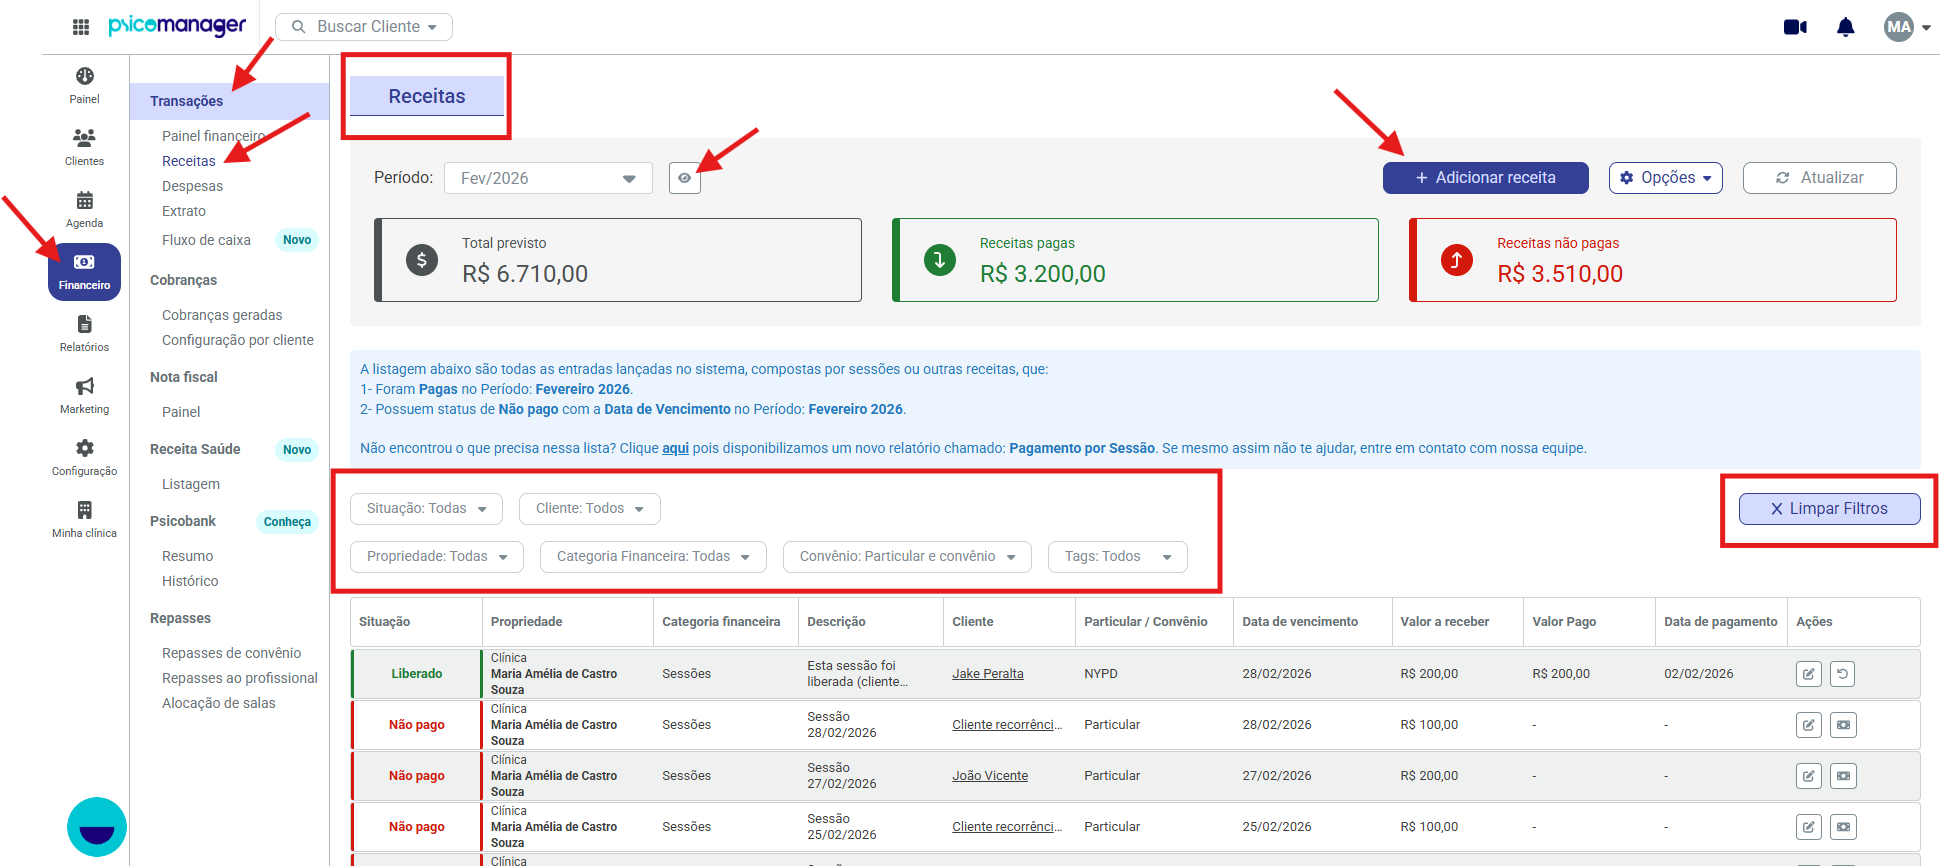Open Painel under Nota fiscal
The width and height of the screenshot is (1940, 866).
coord(181,412)
